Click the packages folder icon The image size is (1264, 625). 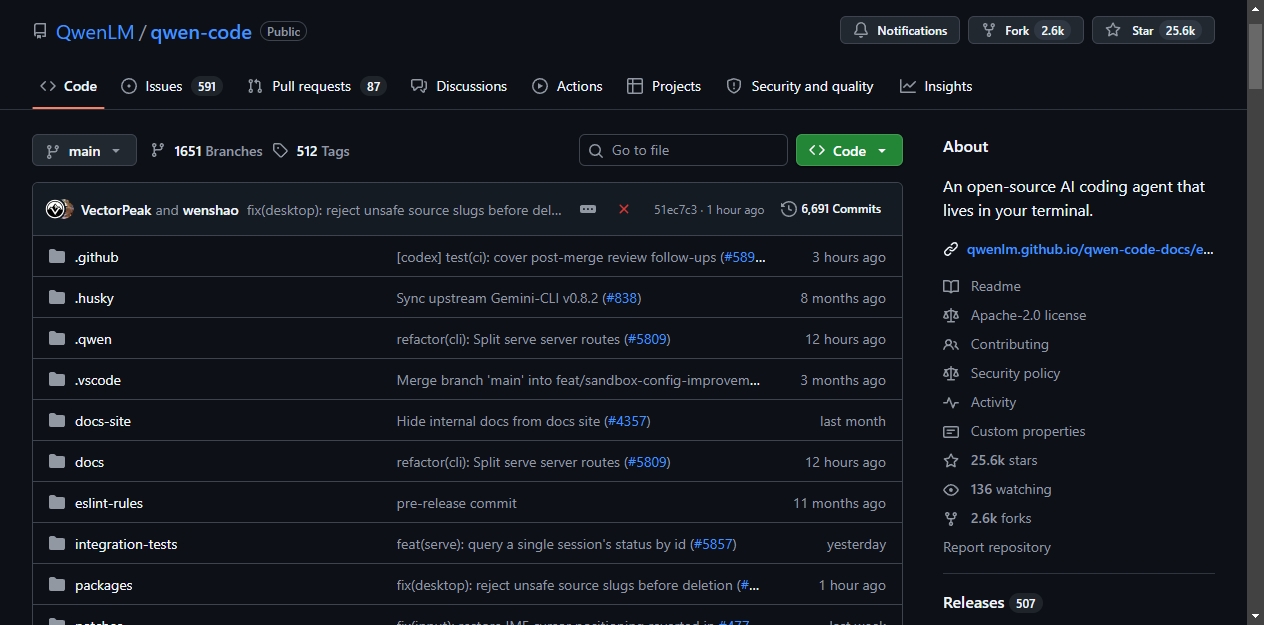[x=57, y=585]
